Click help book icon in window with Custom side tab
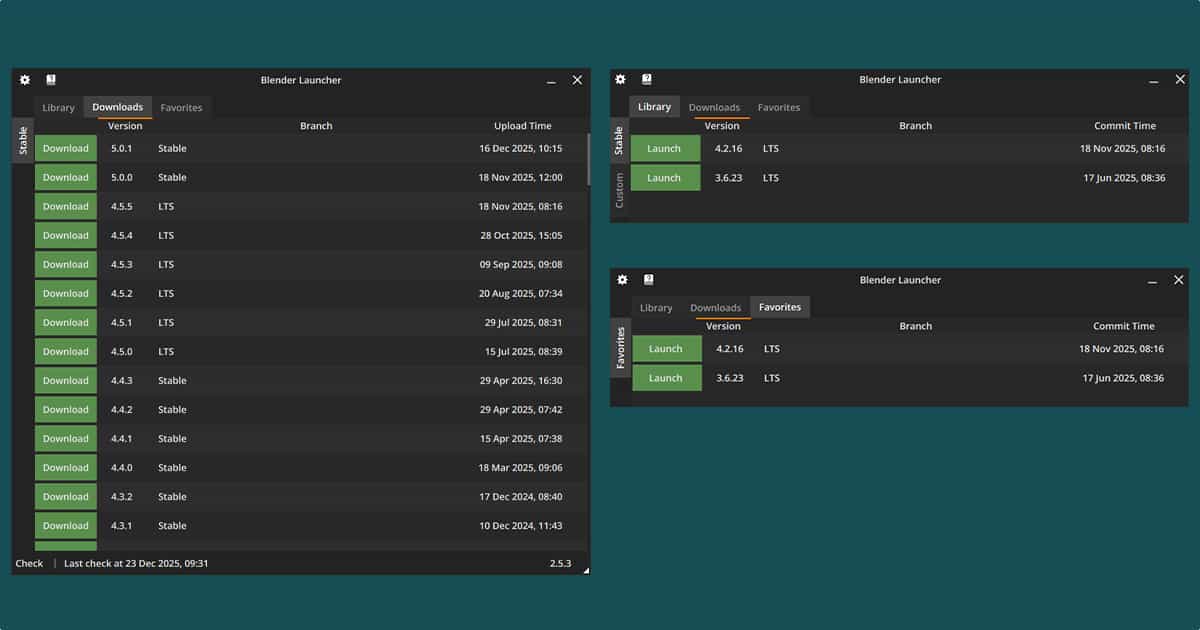 [647, 79]
